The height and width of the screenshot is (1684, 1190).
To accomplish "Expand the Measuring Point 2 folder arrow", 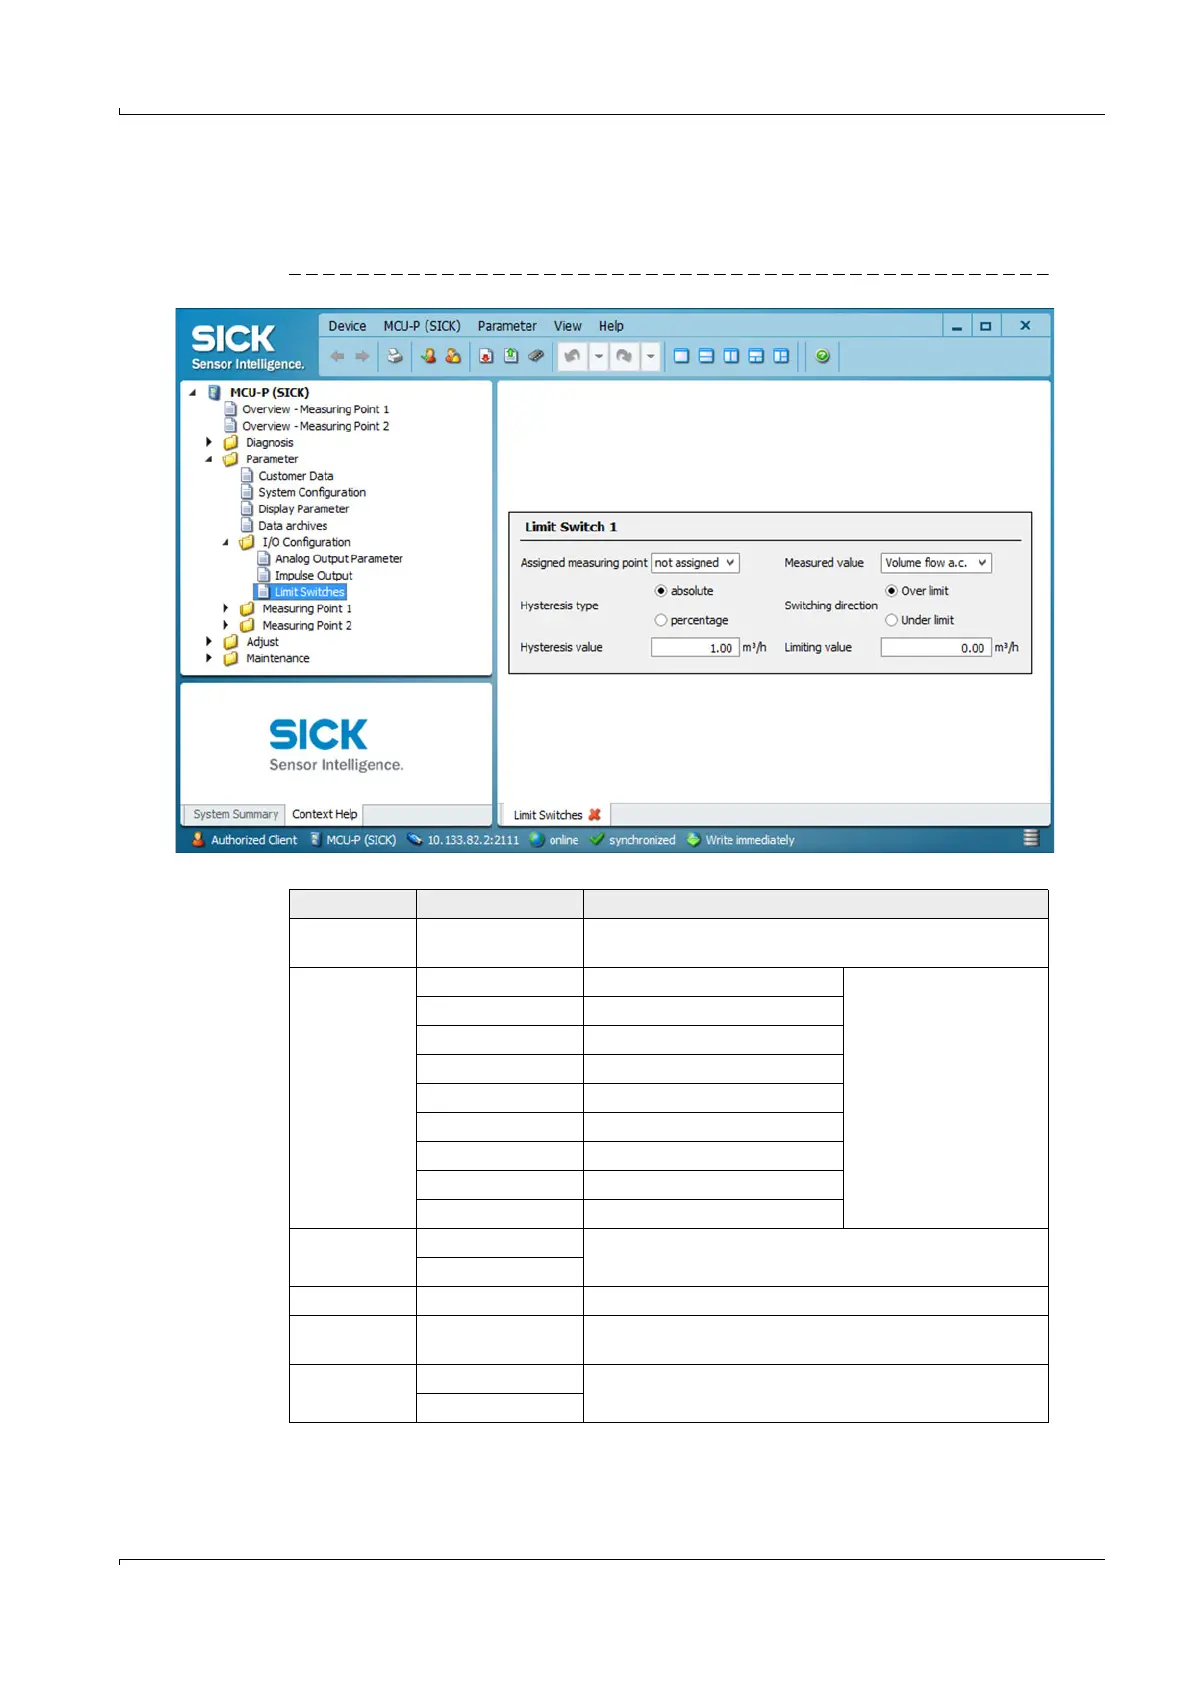I will 226,625.
